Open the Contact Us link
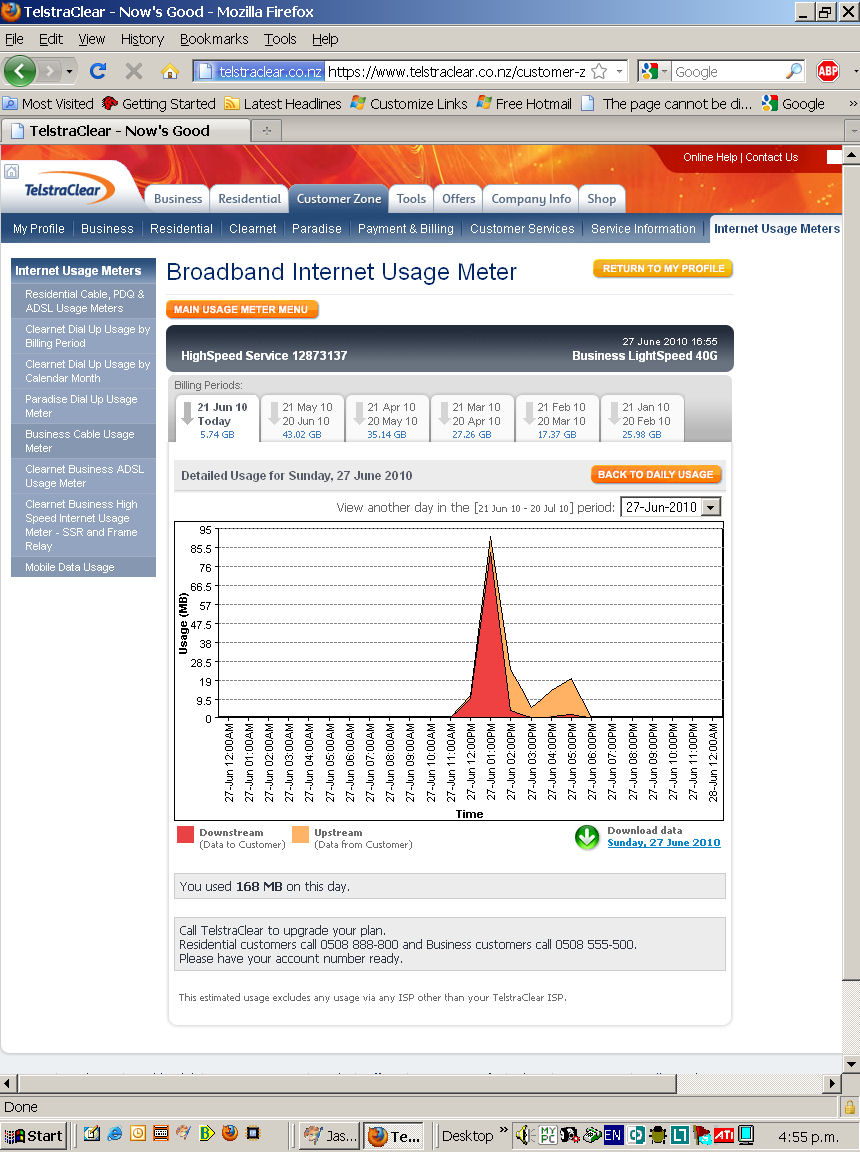Image resolution: width=860 pixels, height=1152 pixels. [771, 157]
